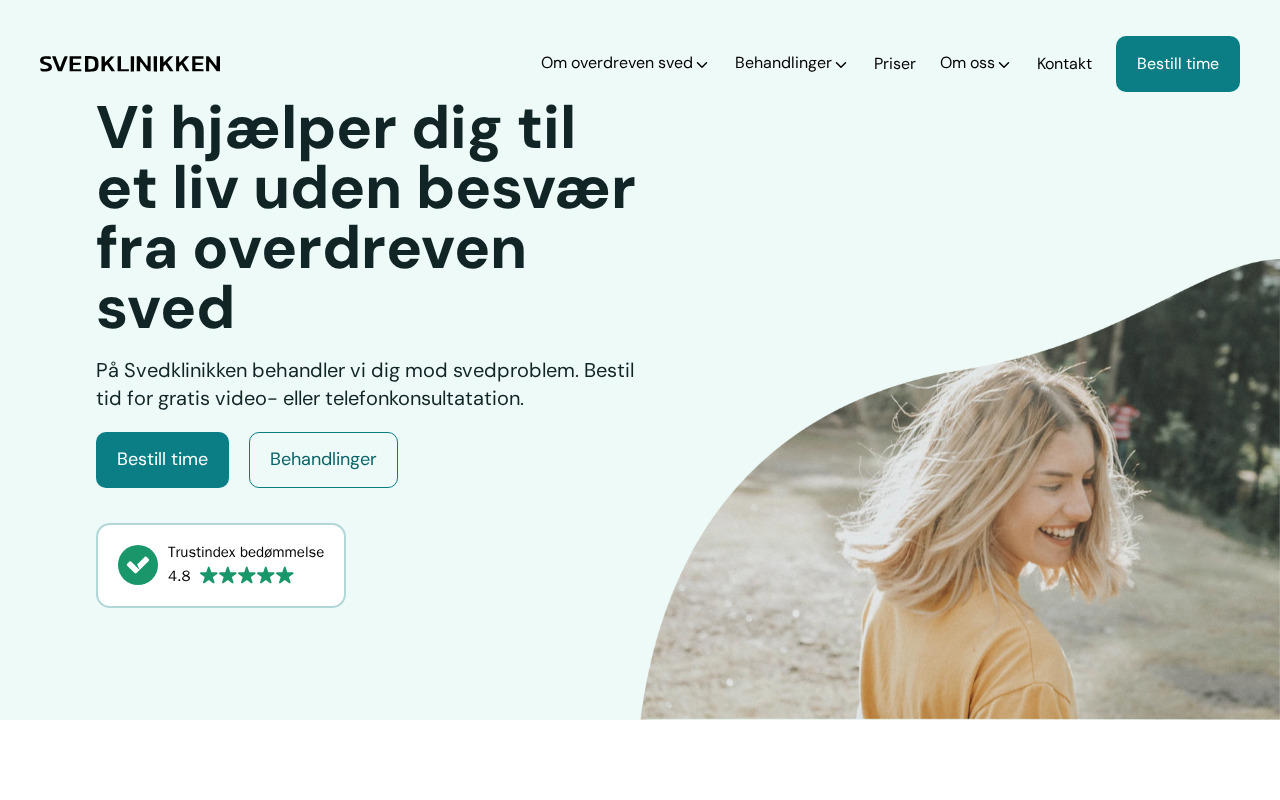This screenshot has height=800, width=1280.
Task: Click the green Trustindex checkmark badge icon
Action: click(138, 565)
